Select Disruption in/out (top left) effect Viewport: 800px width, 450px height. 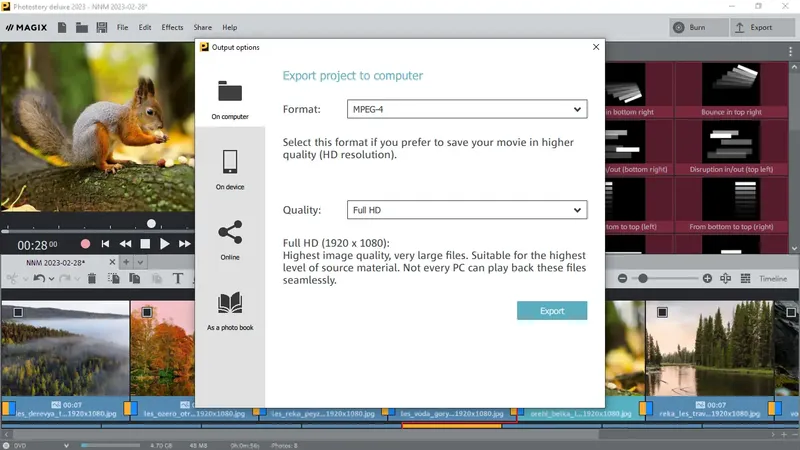tap(731, 148)
